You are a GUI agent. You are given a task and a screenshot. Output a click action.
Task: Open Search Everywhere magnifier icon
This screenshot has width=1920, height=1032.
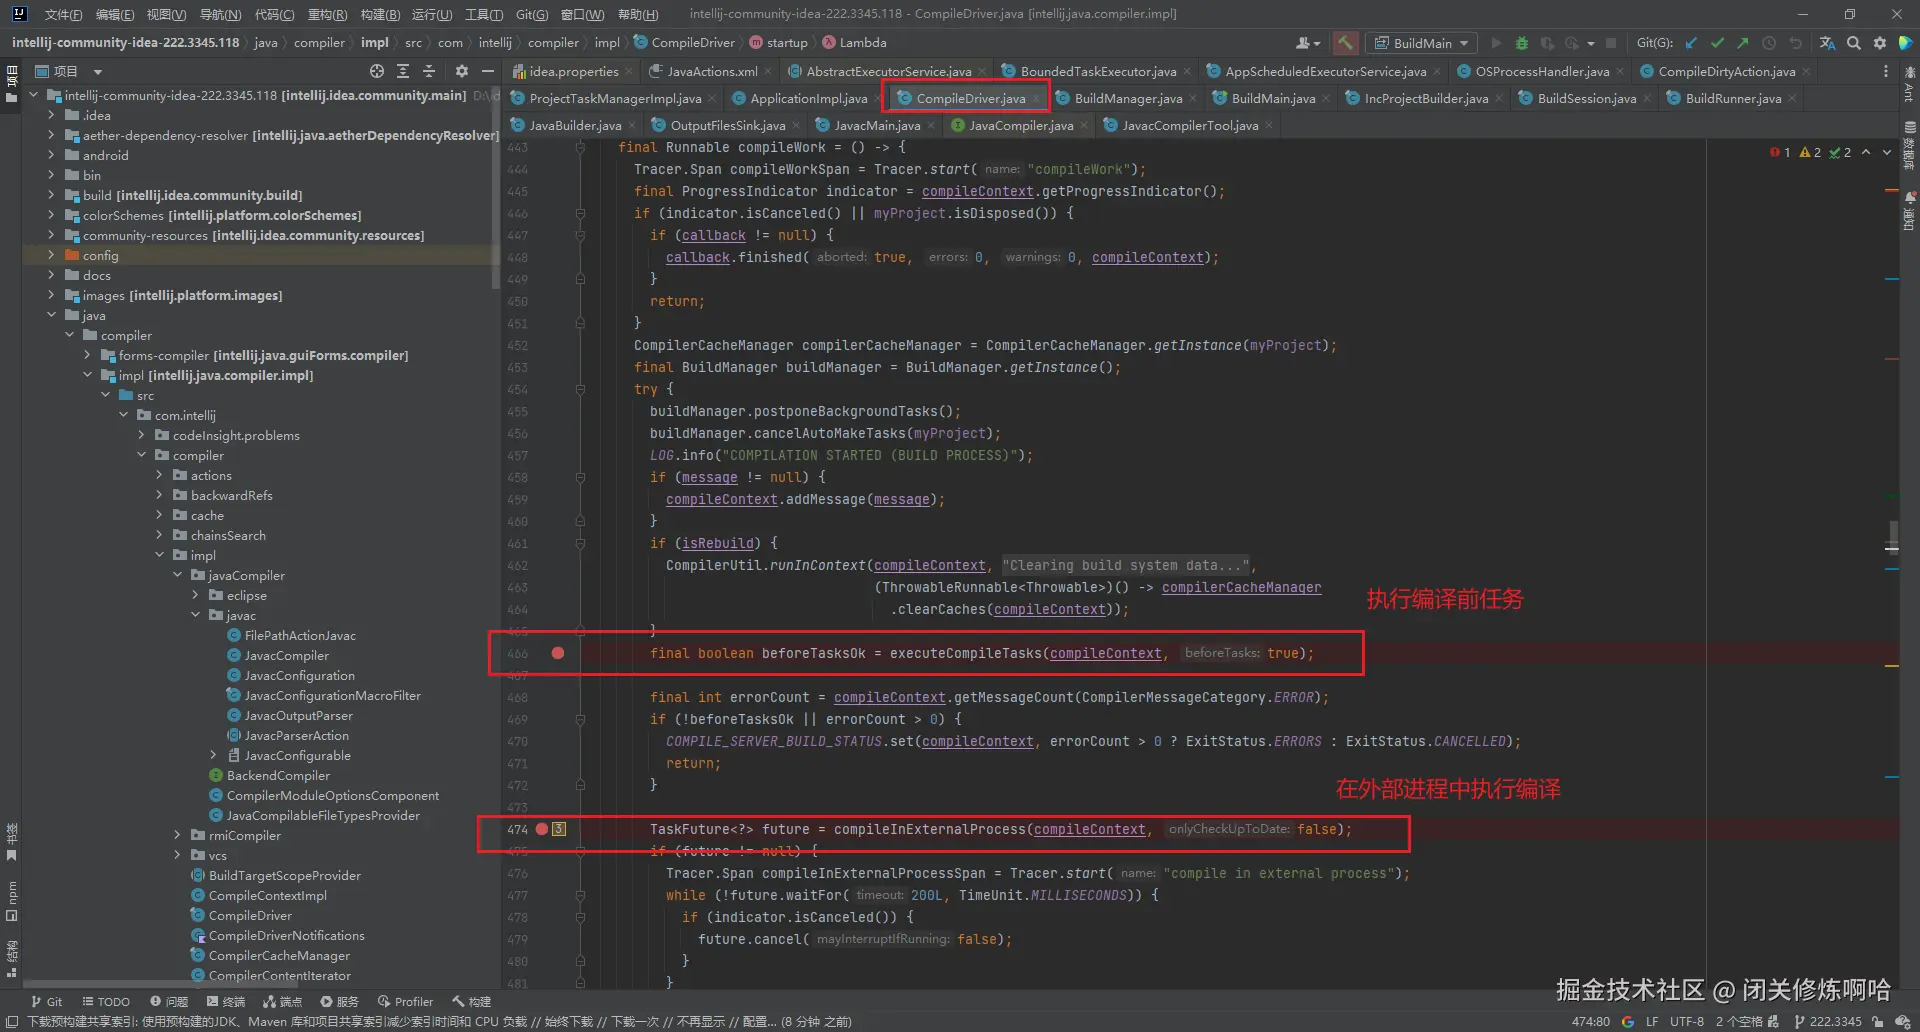pos(1854,43)
